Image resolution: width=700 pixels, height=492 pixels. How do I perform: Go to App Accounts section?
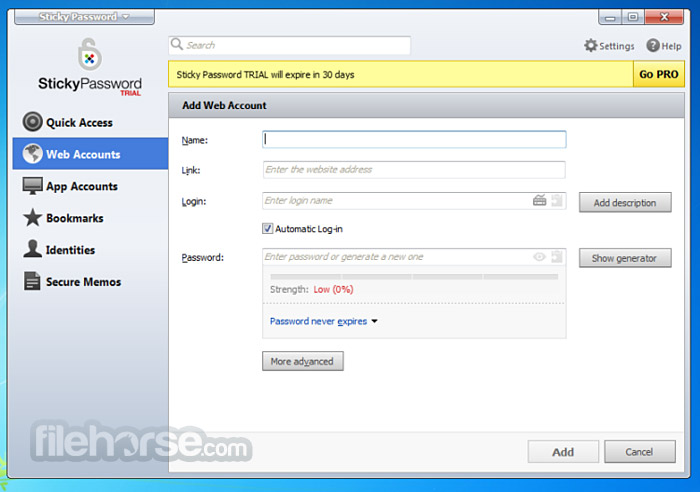pos(91,186)
